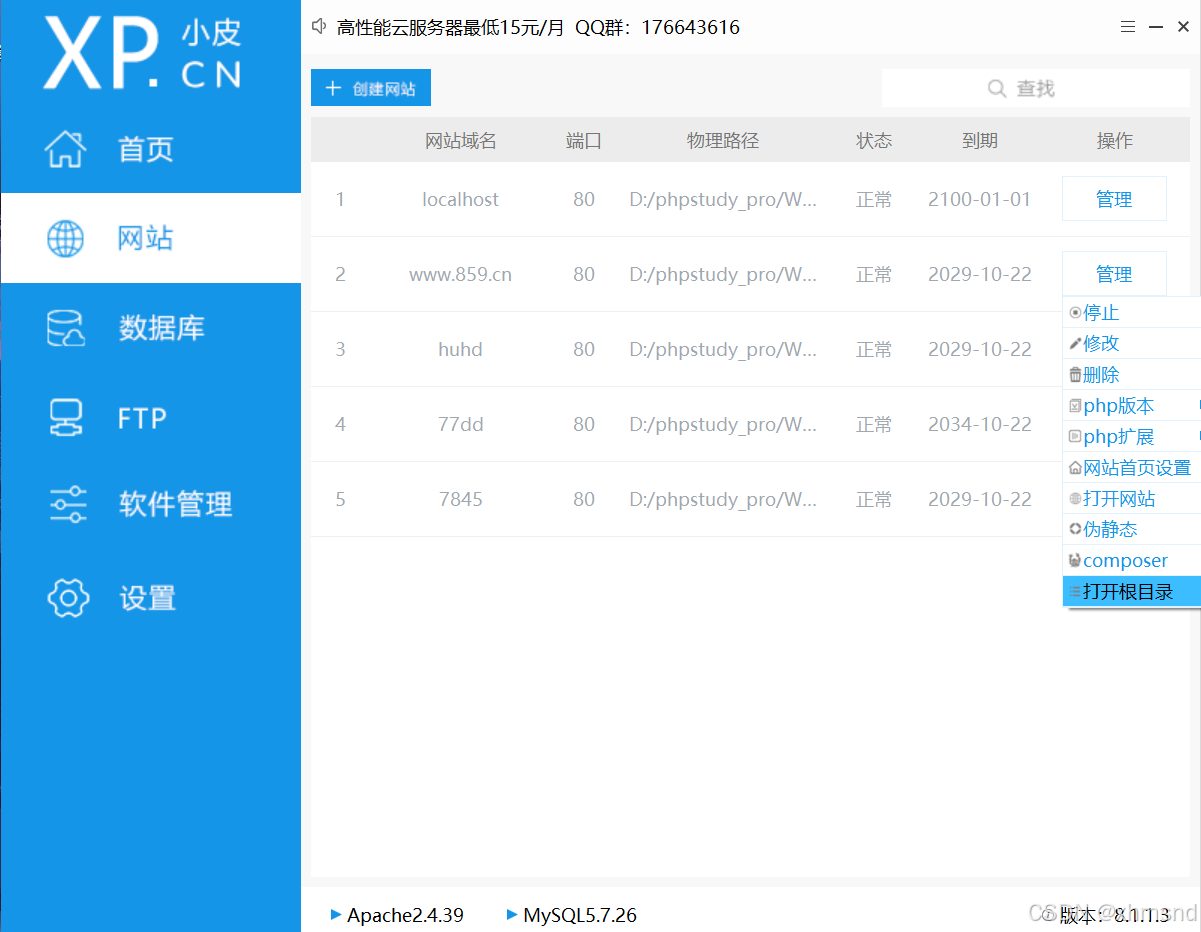Open the 设置 settings panel
The image size is (1201, 932).
coord(146,597)
